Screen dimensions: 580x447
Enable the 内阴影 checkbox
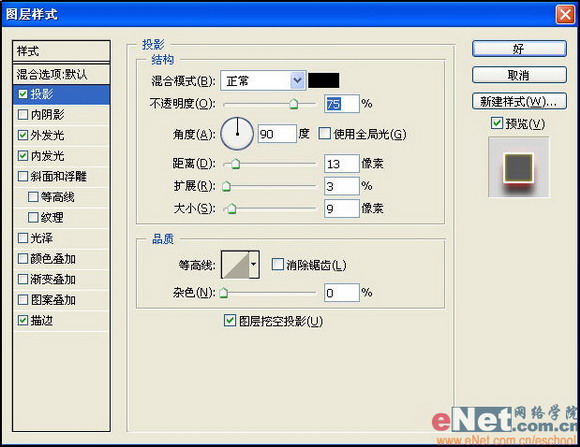(x=23, y=114)
